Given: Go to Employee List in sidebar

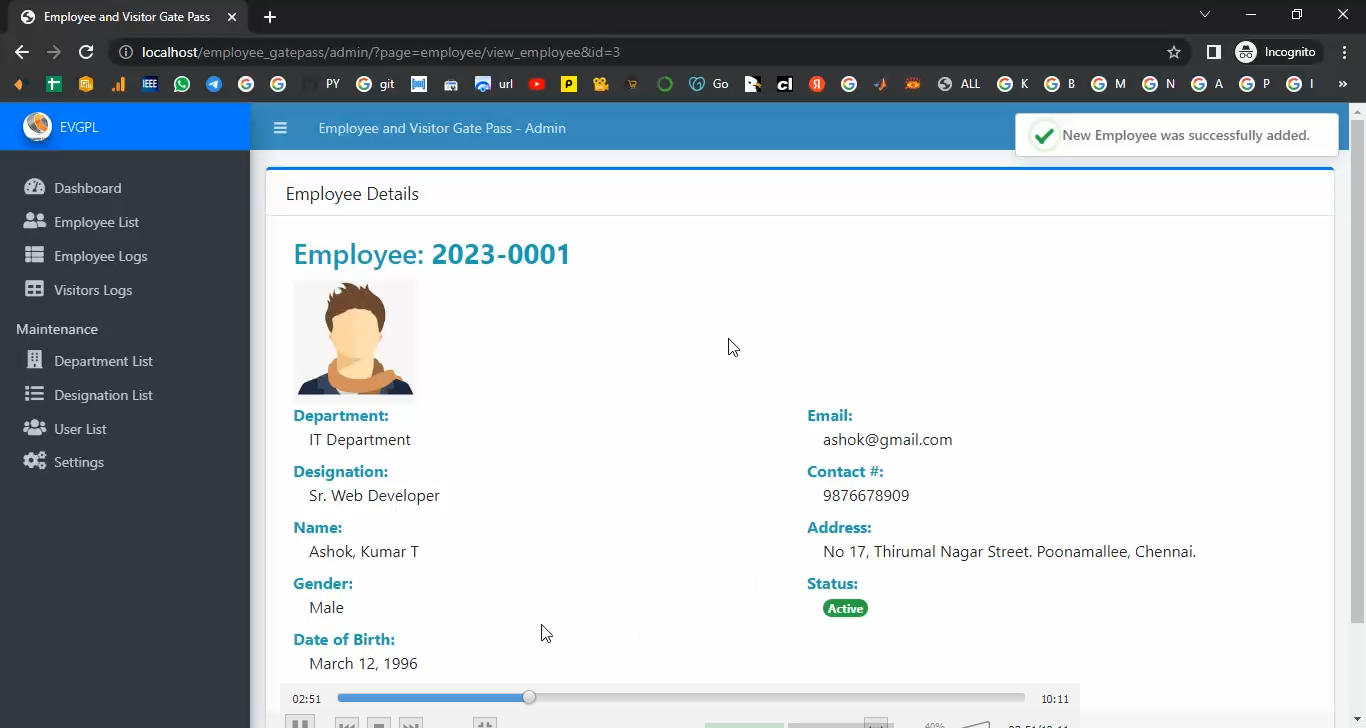Looking at the screenshot, I should pos(96,222).
